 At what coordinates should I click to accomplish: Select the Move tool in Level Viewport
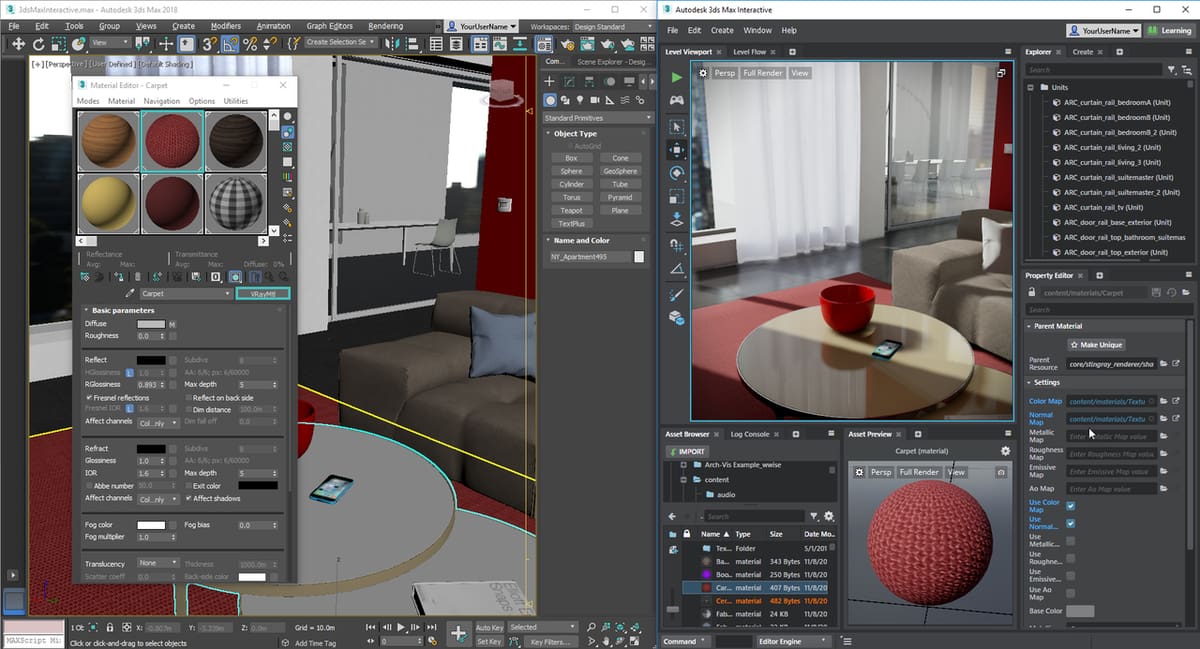[677, 150]
